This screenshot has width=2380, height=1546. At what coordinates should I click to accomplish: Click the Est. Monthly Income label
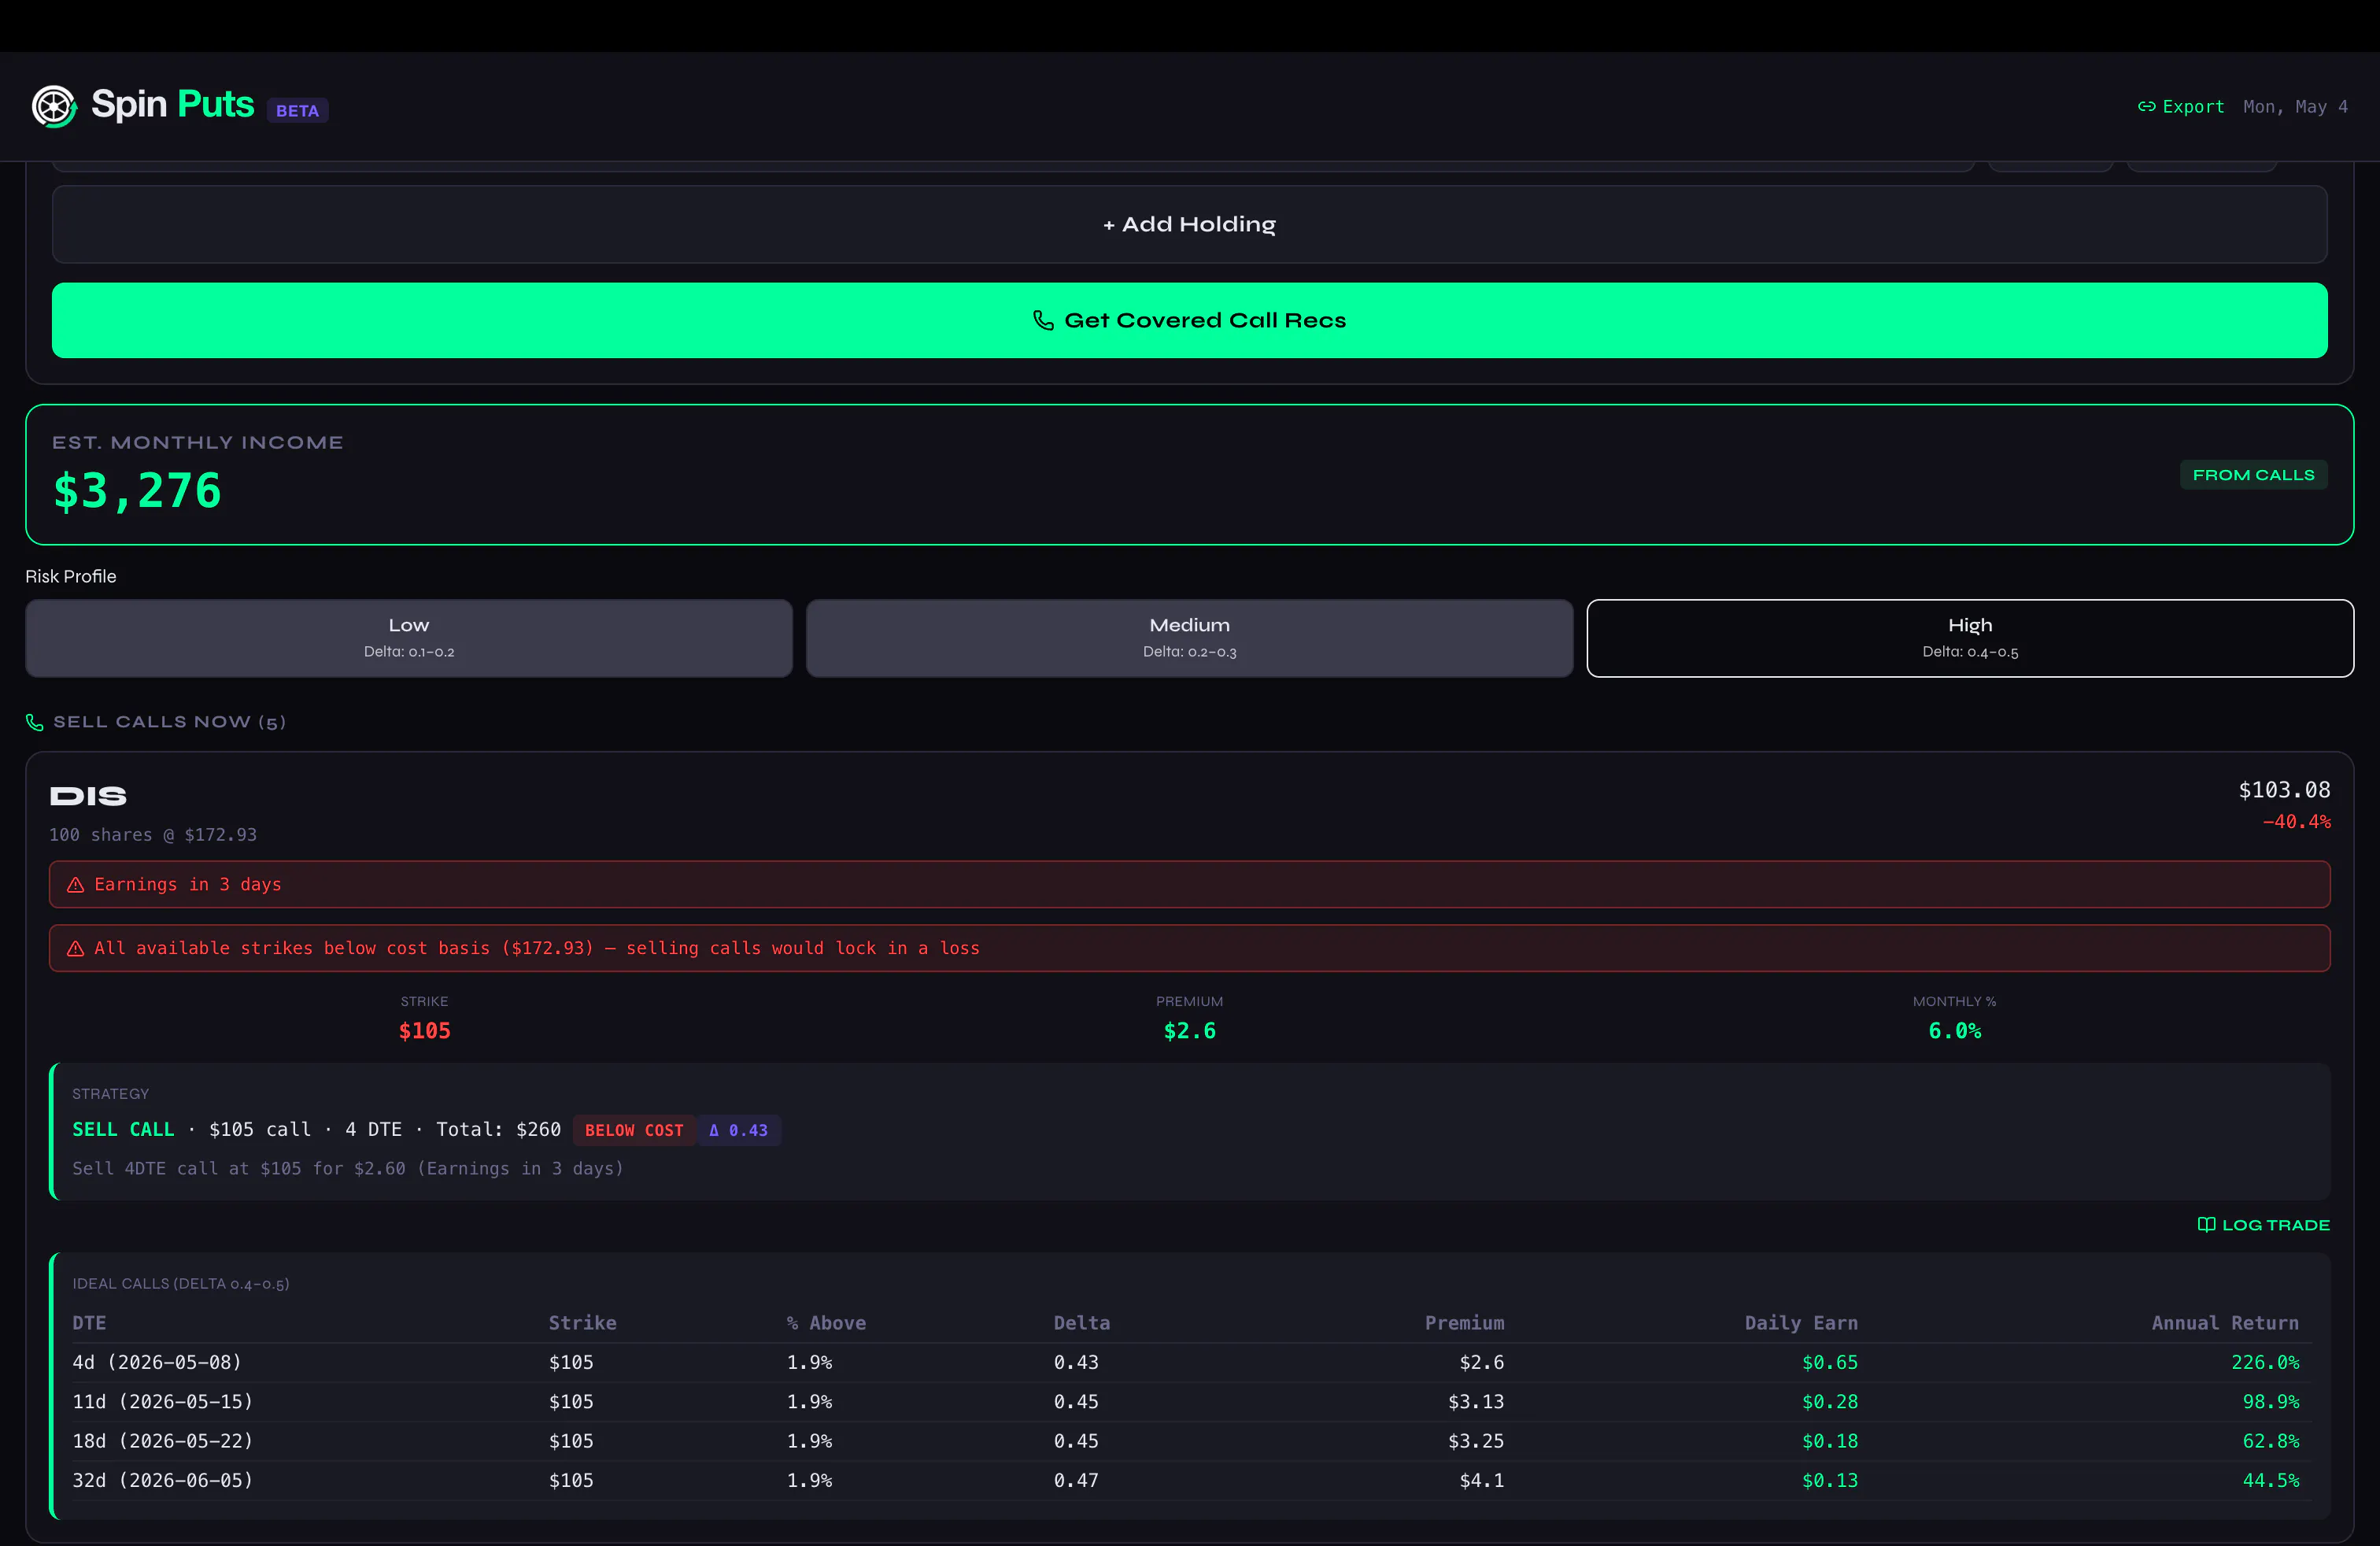[x=198, y=442]
